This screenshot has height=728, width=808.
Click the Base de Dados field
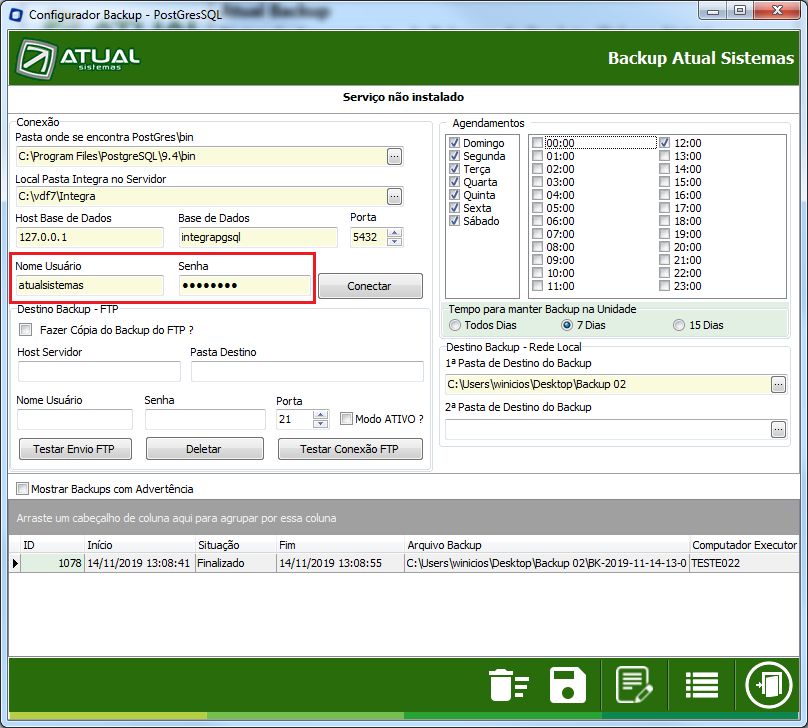click(x=258, y=238)
